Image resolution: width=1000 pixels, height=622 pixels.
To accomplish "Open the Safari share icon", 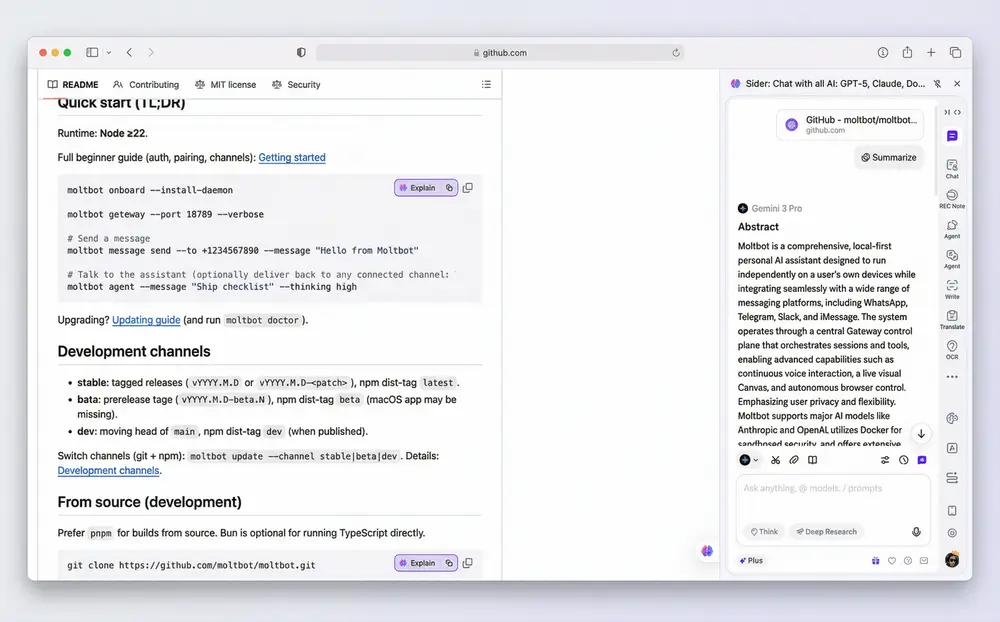I will pyautogui.click(x=907, y=52).
